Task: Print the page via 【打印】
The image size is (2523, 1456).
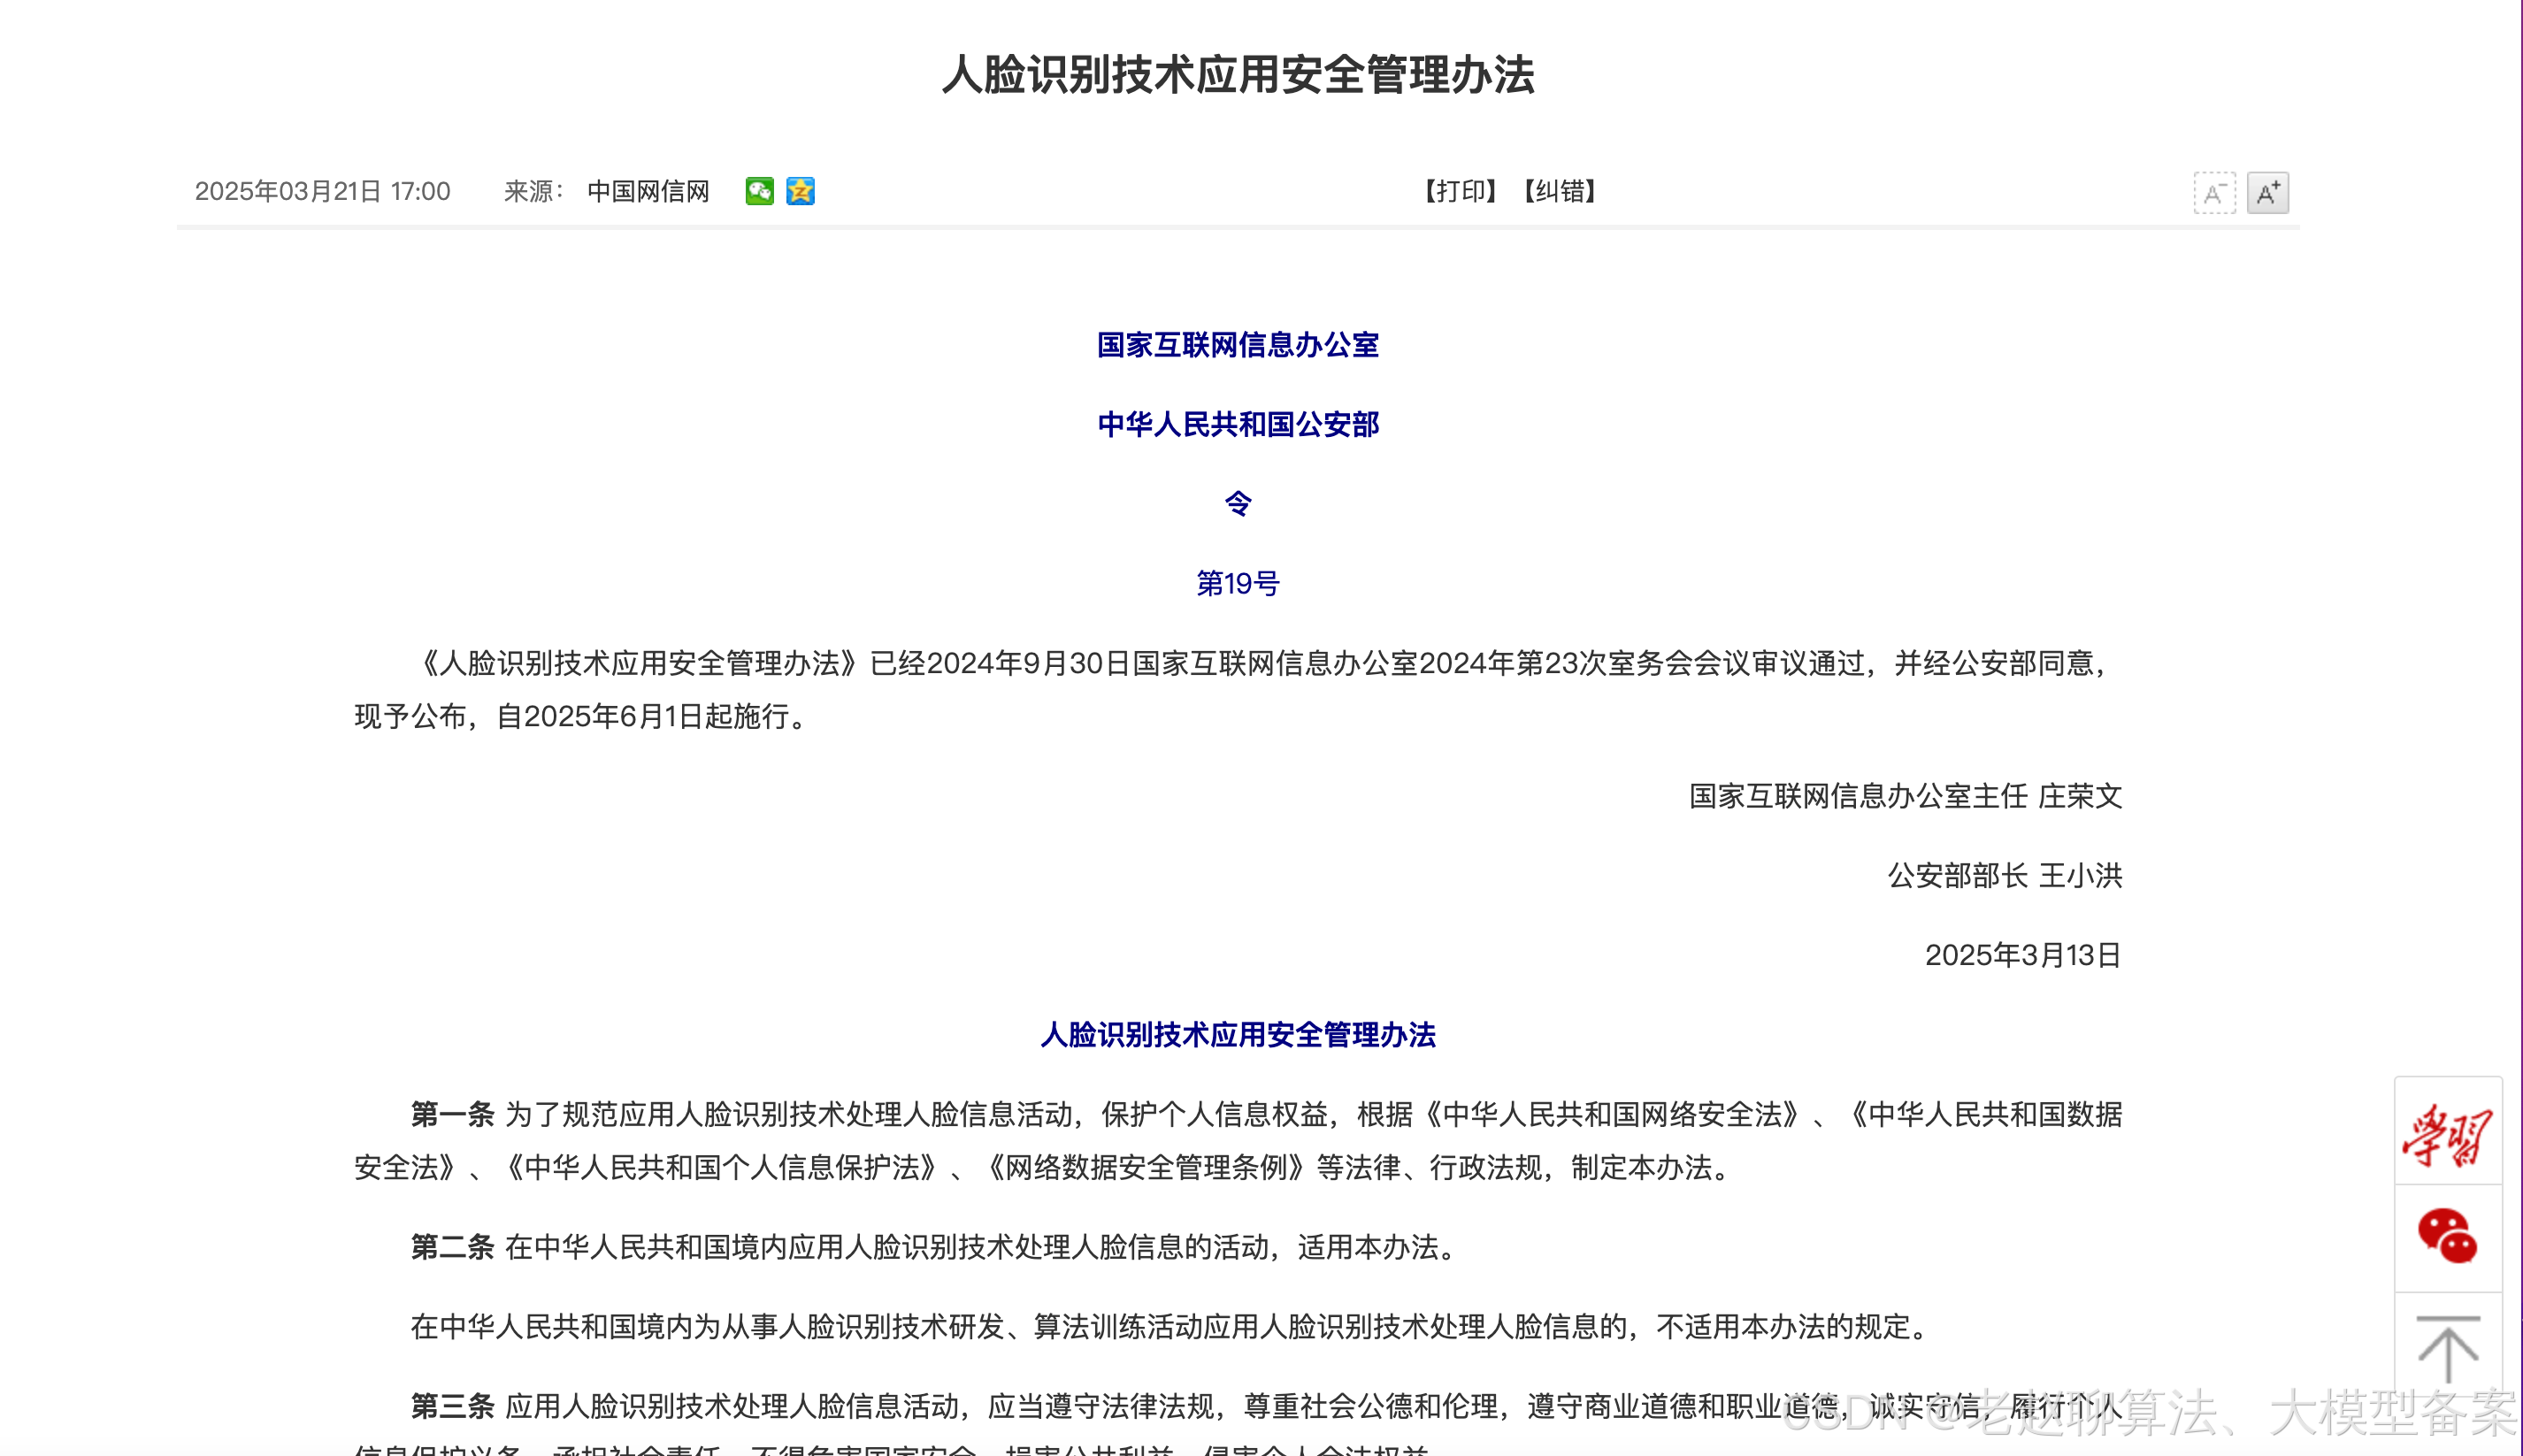Action: (1460, 191)
